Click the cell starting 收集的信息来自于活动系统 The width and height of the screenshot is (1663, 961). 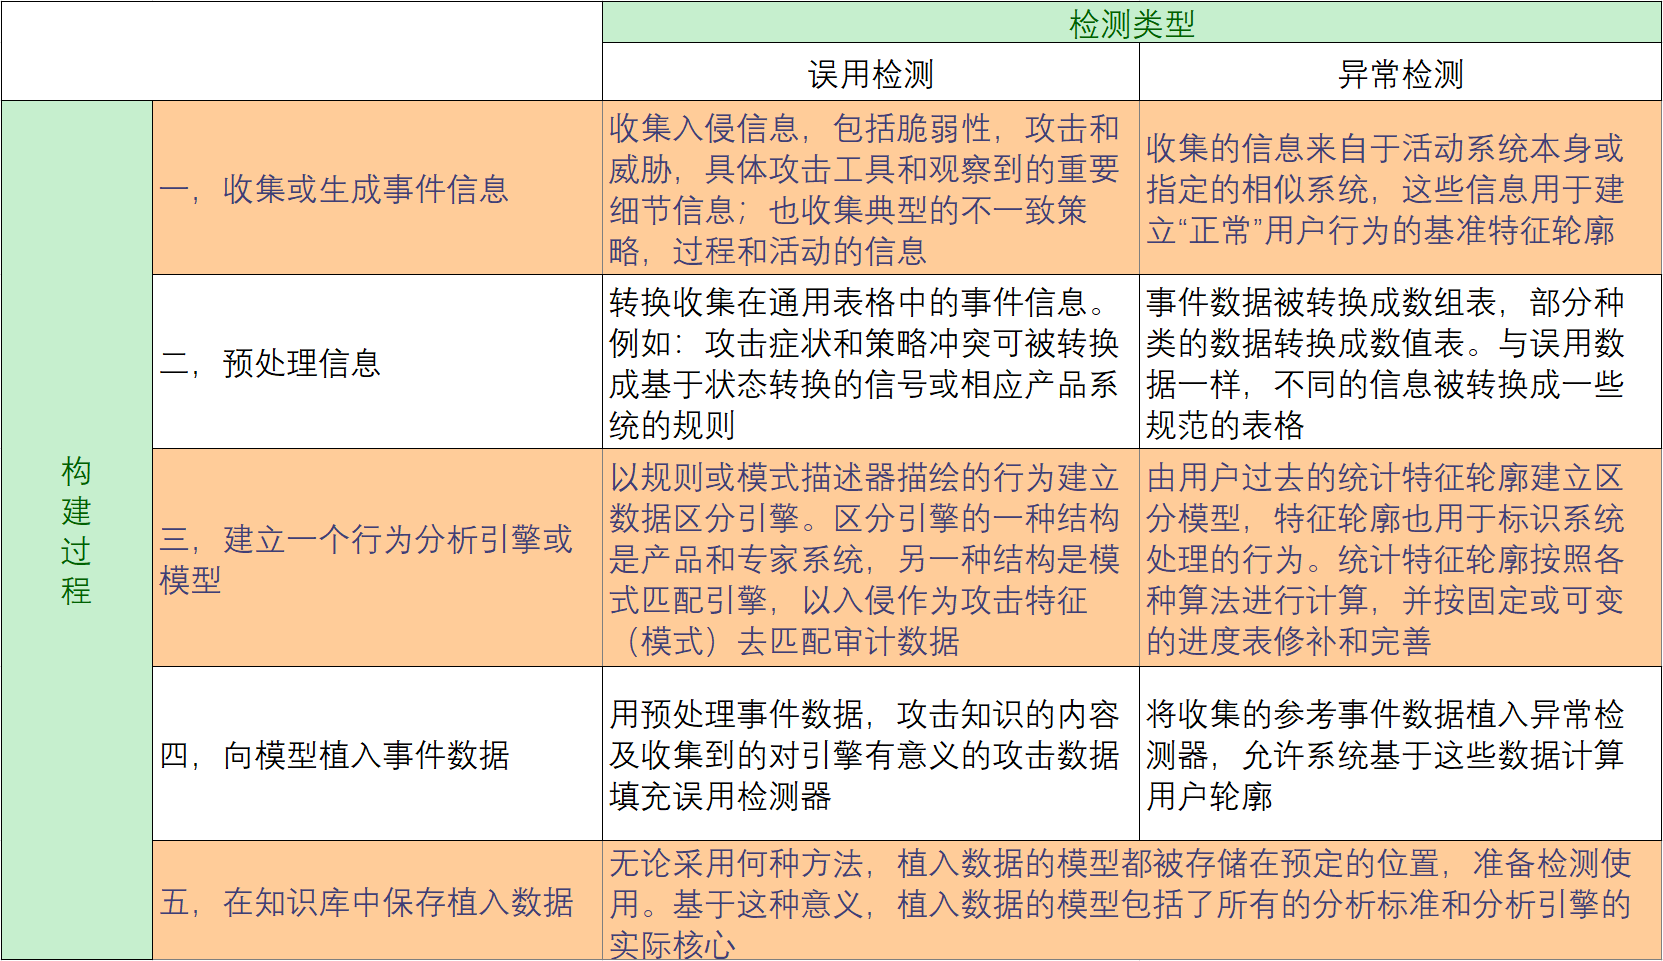pyautogui.click(x=1400, y=188)
